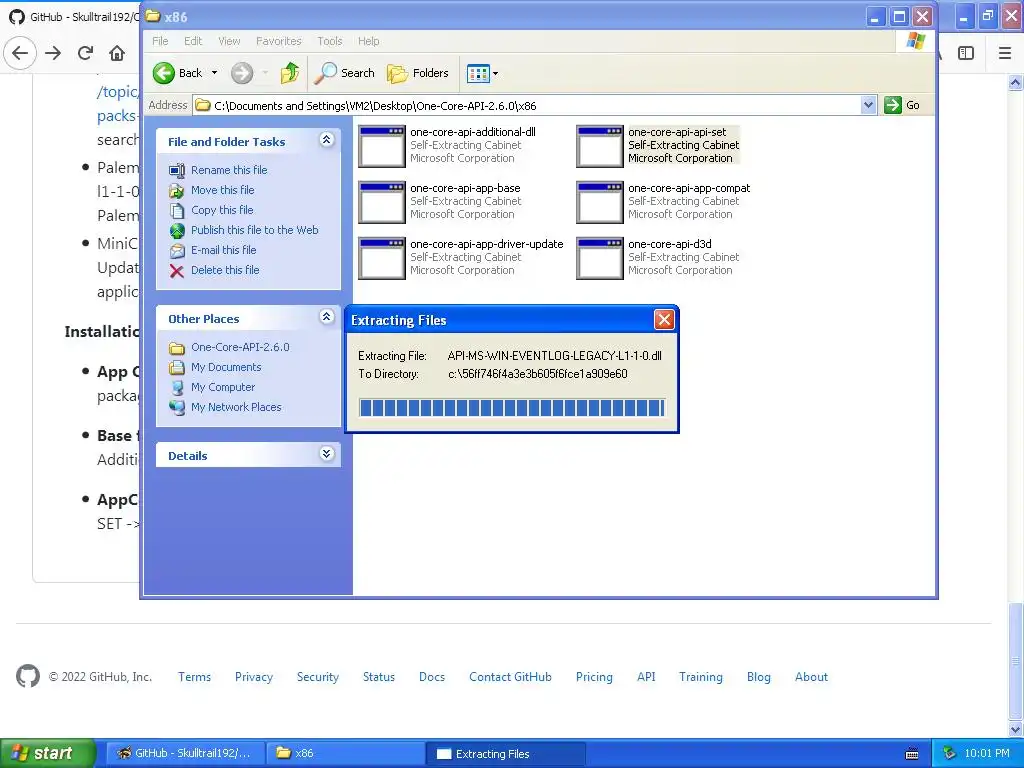Open One-Core-API-2.6.0 folder link
This screenshot has width=1024, height=768.
click(240, 347)
